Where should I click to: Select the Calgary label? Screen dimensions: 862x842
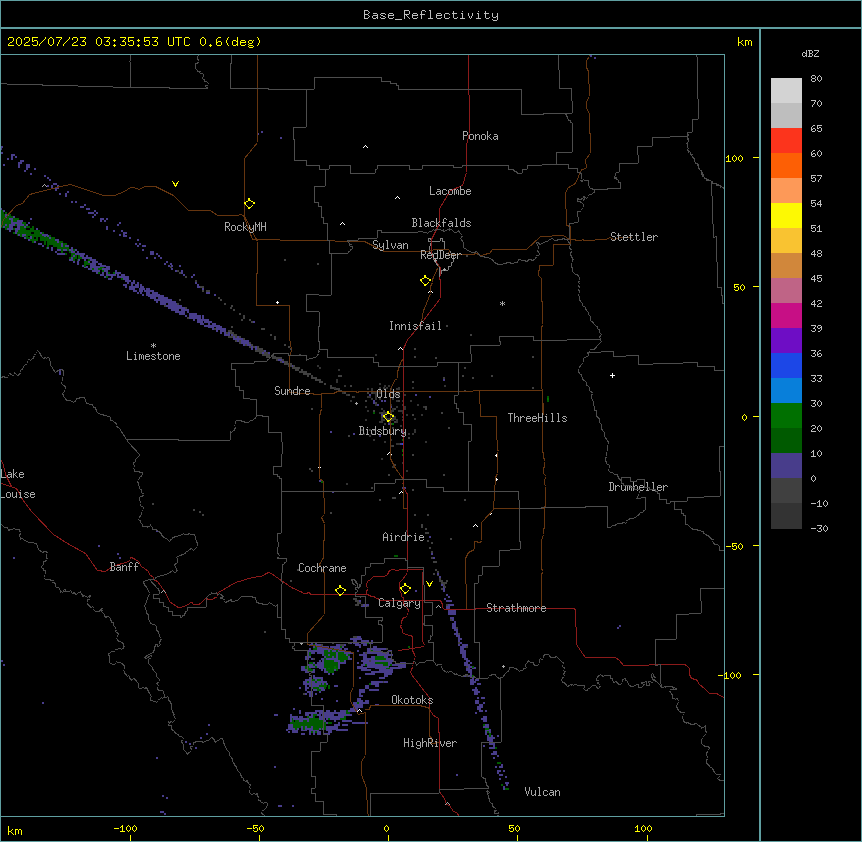pyautogui.click(x=400, y=603)
